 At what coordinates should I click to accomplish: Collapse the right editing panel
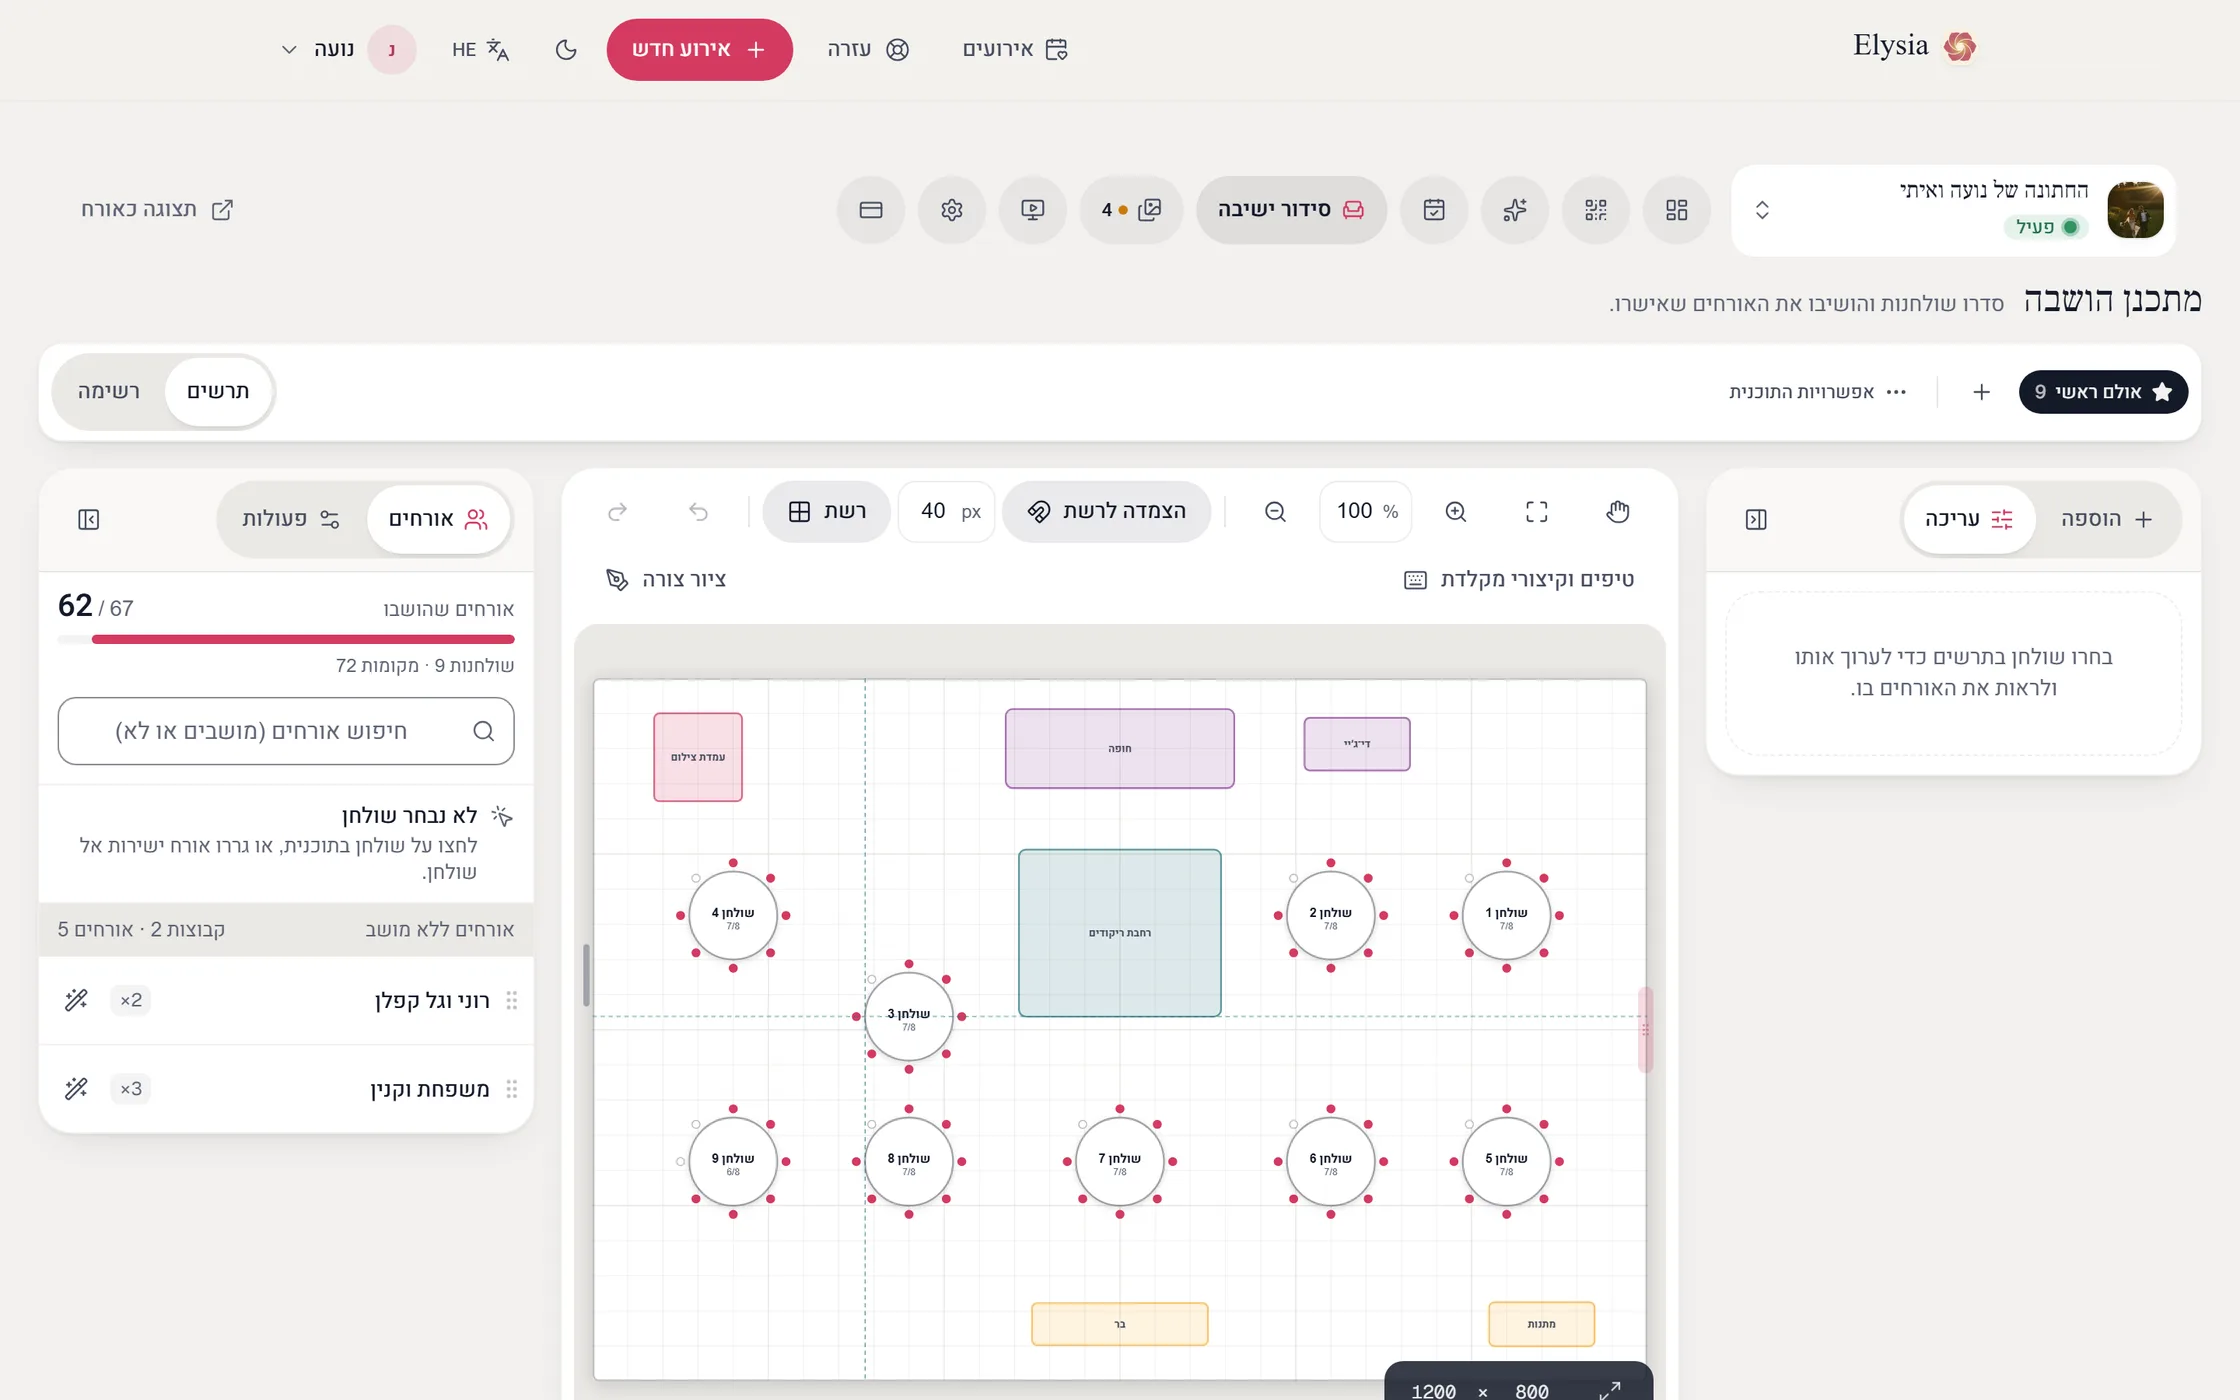[1756, 519]
